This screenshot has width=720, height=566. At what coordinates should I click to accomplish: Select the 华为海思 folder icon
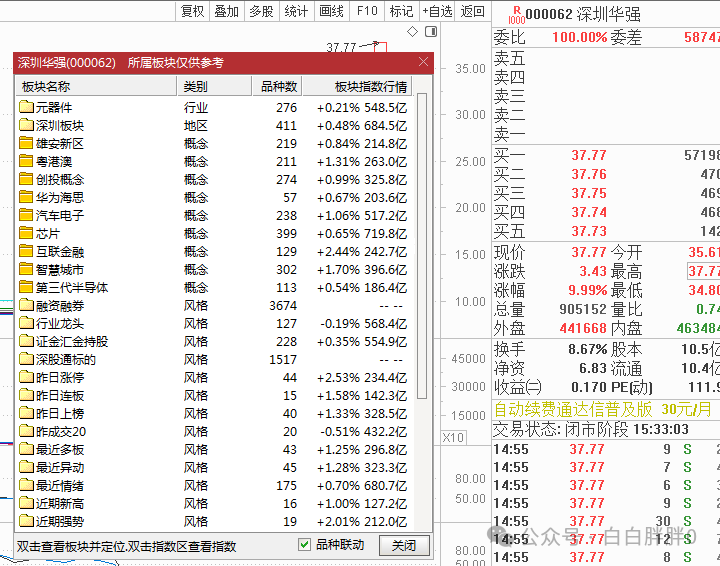[x=27, y=197]
